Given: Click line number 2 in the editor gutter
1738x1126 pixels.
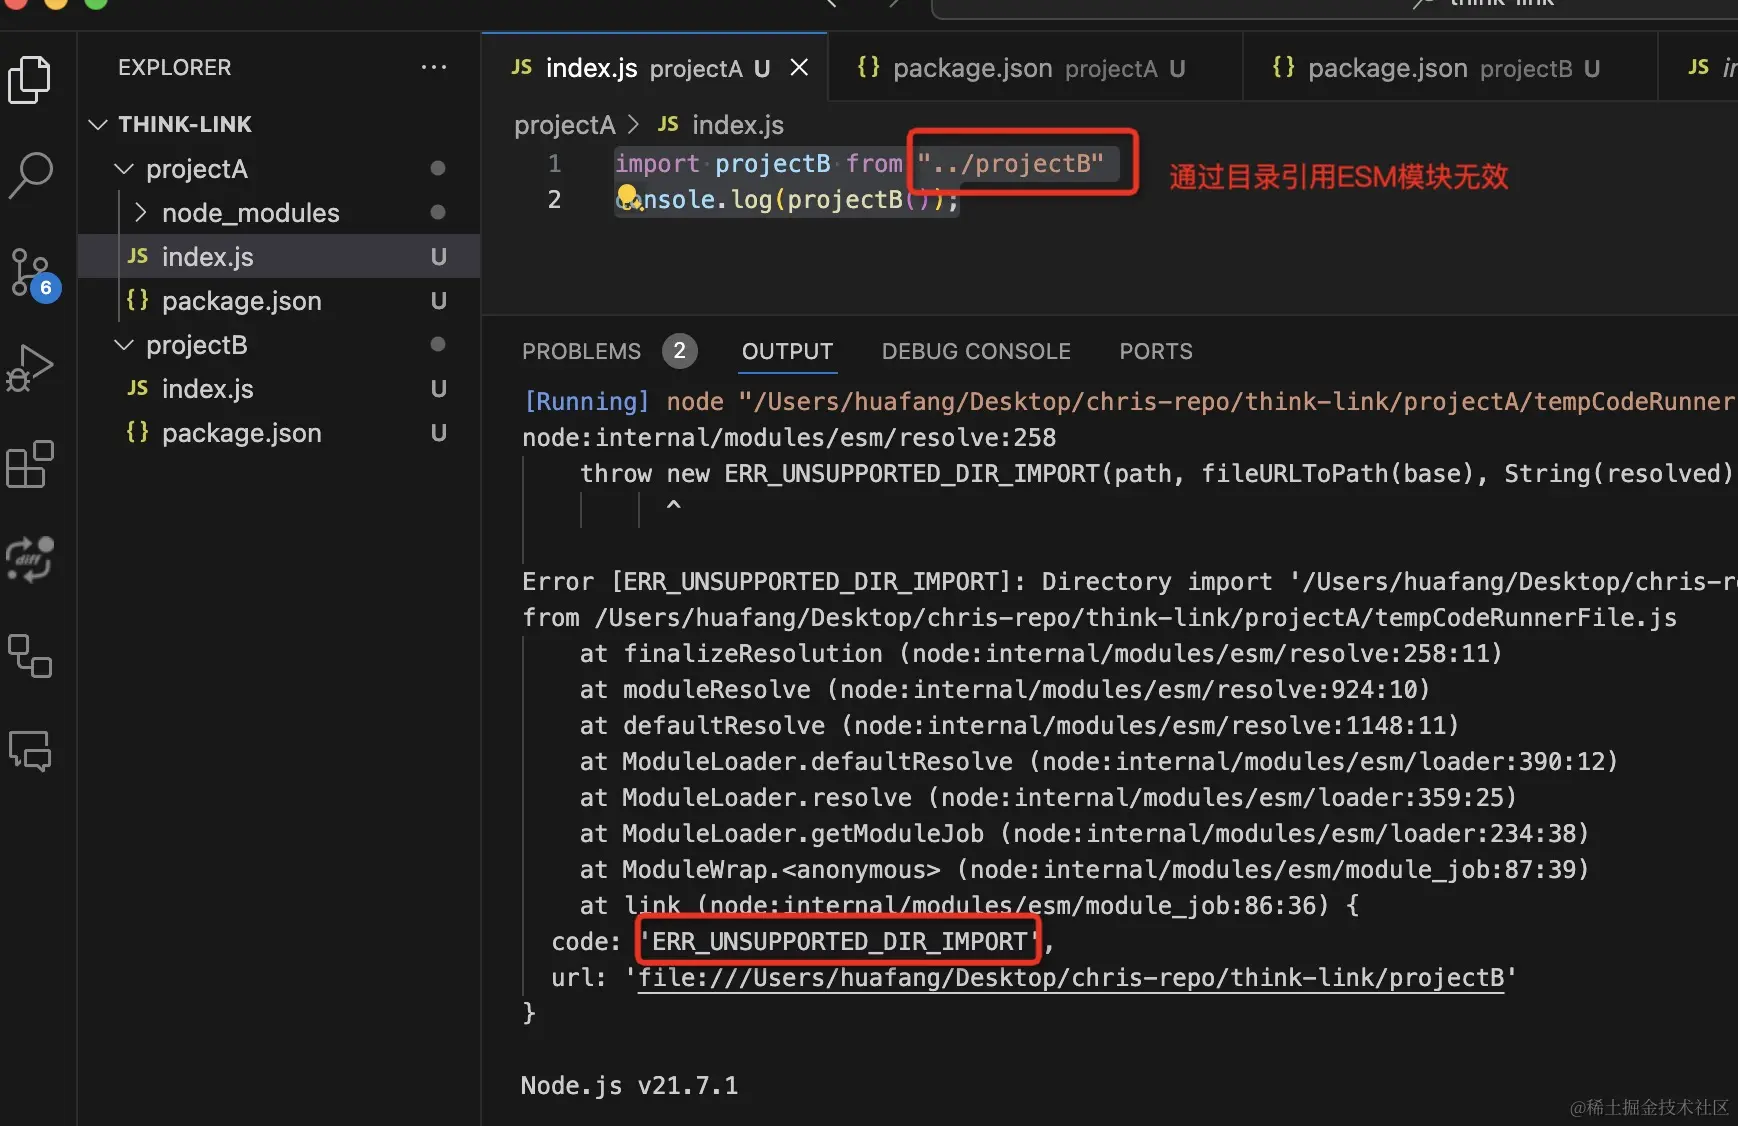Looking at the screenshot, I should click(x=554, y=199).
